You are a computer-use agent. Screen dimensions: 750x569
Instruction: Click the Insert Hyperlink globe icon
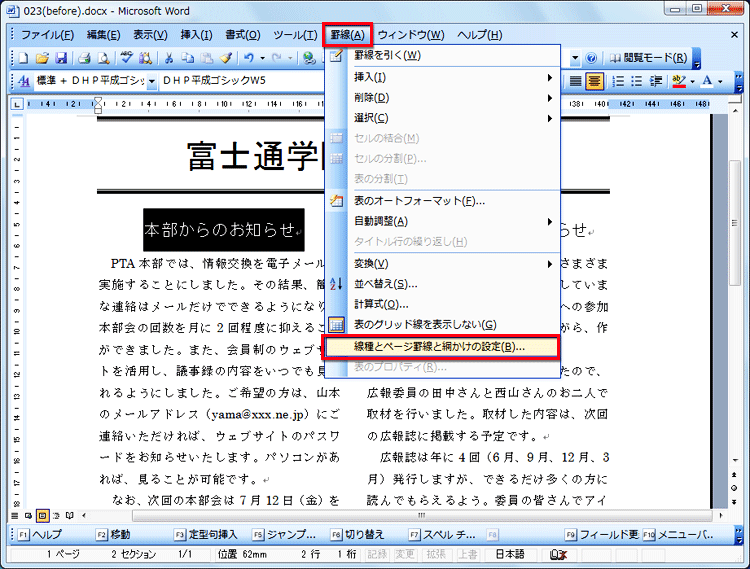[x=309, y=58]
